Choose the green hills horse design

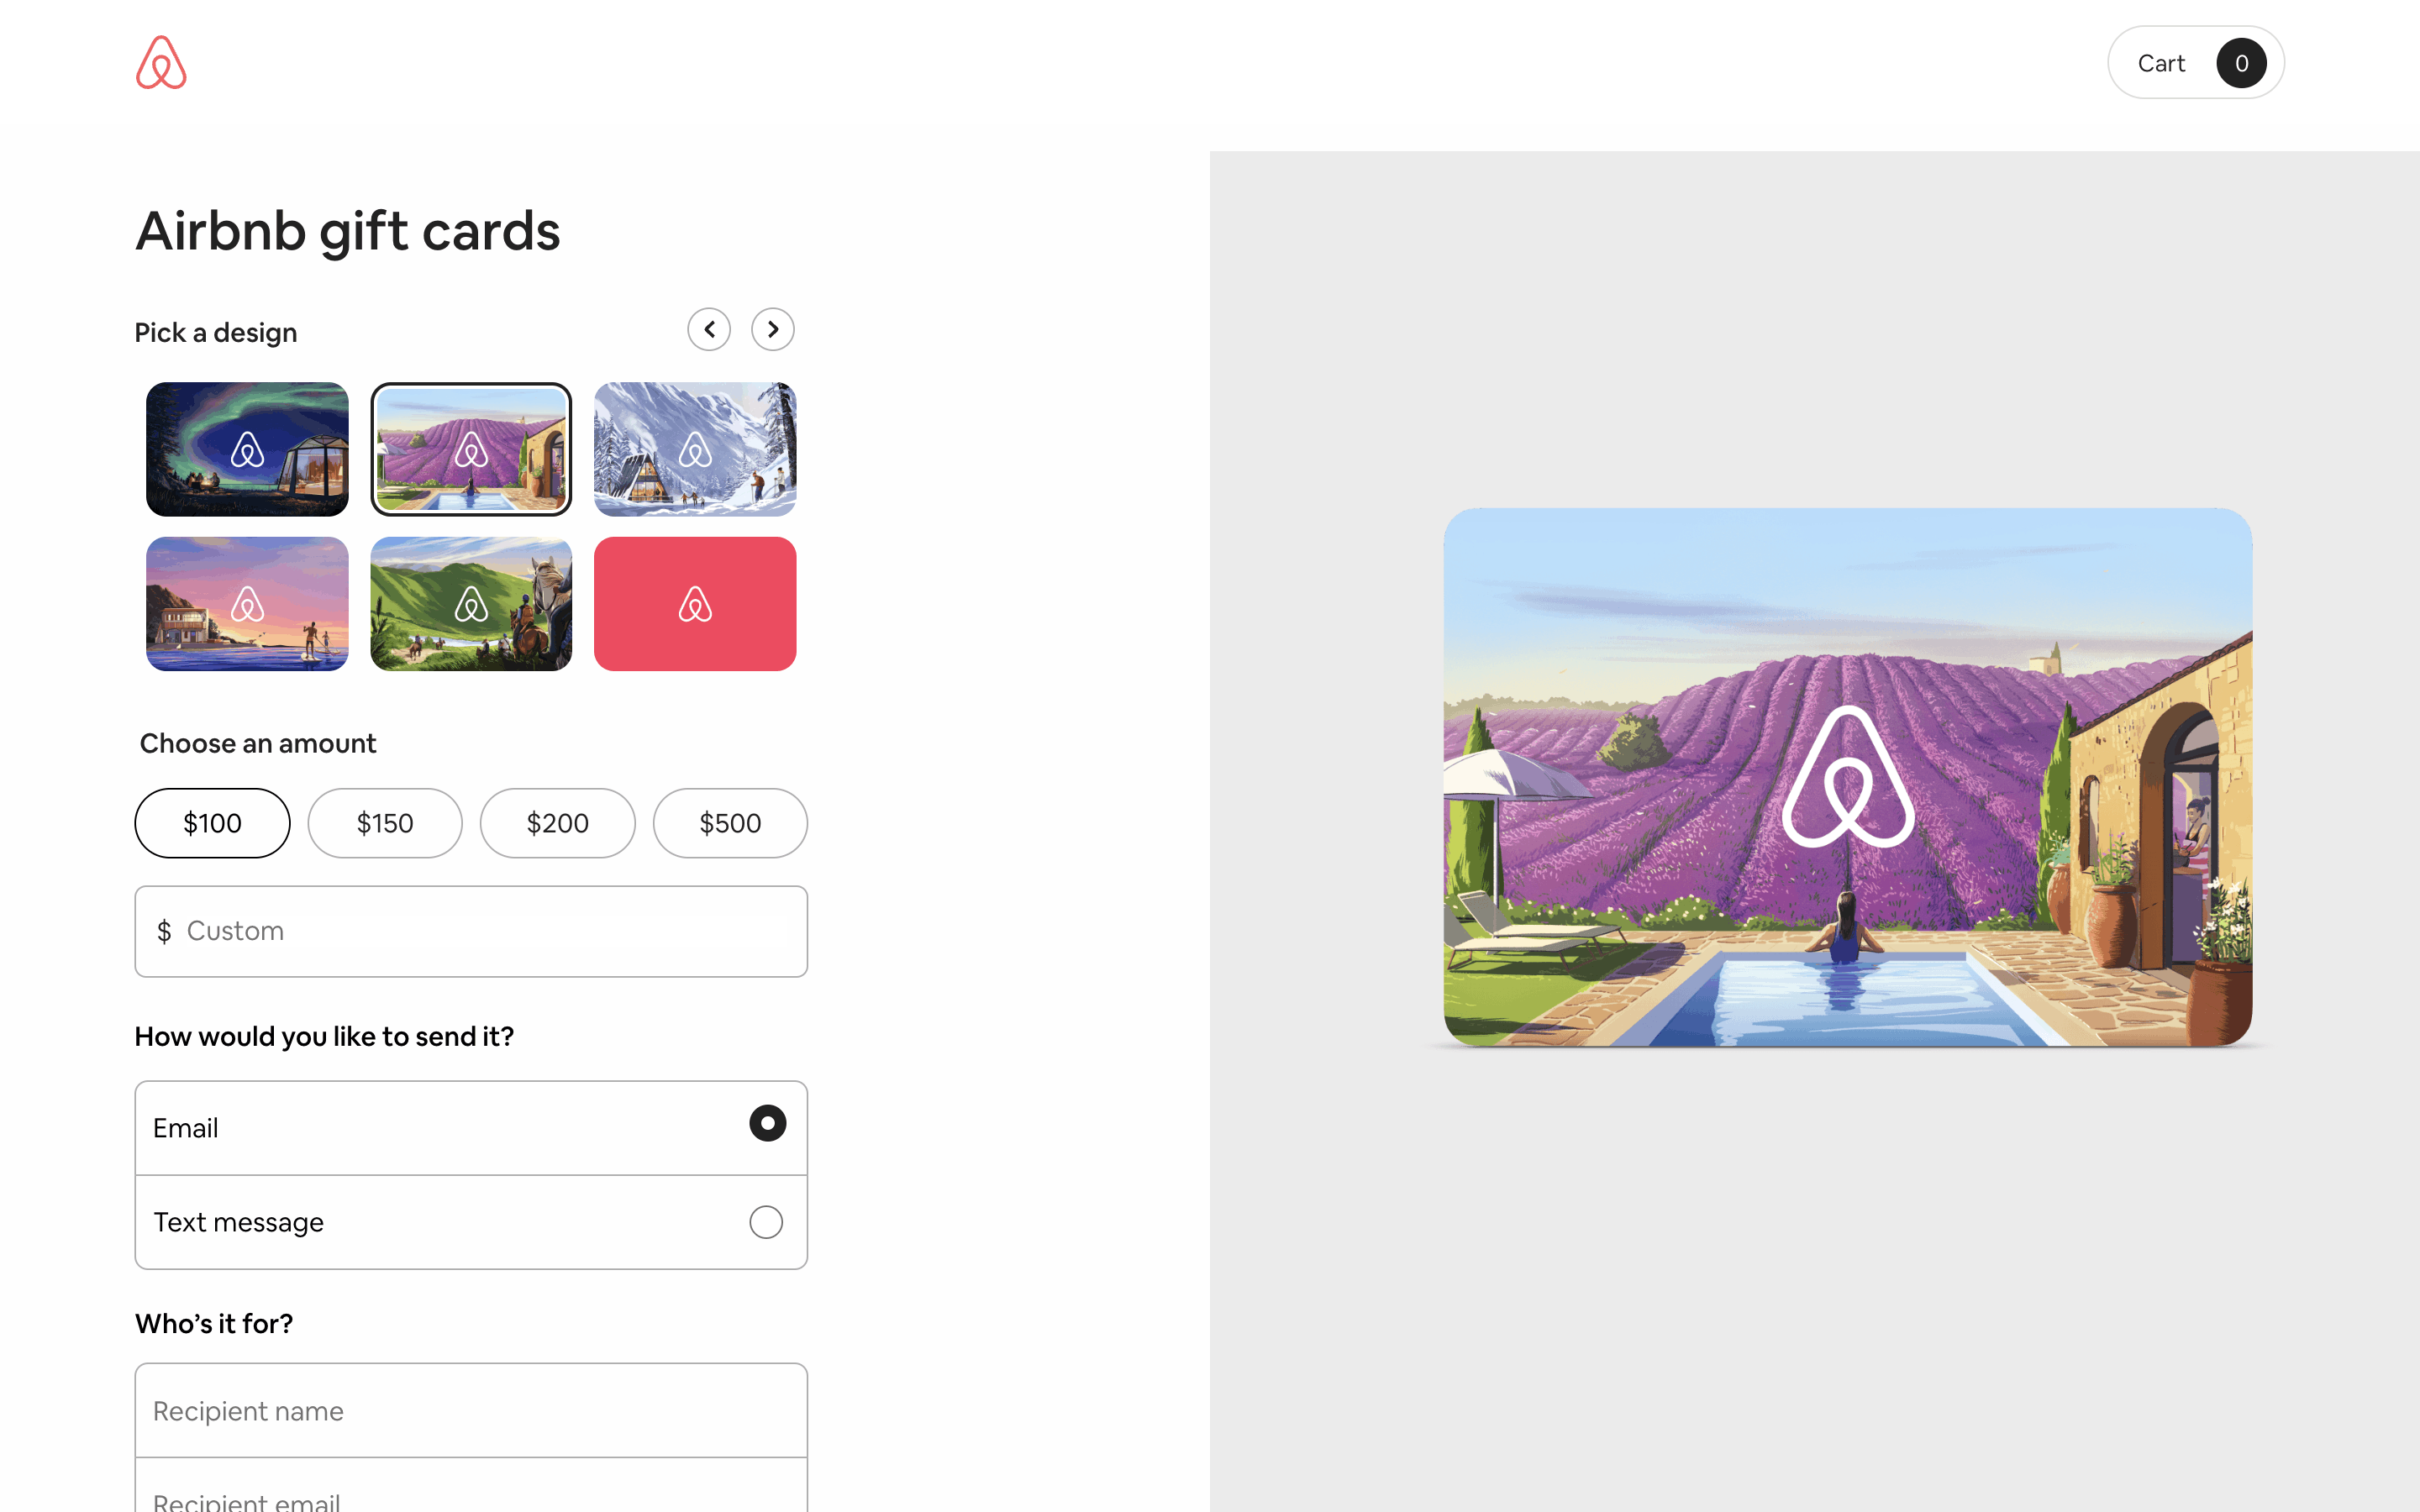(x=471, y=604)
